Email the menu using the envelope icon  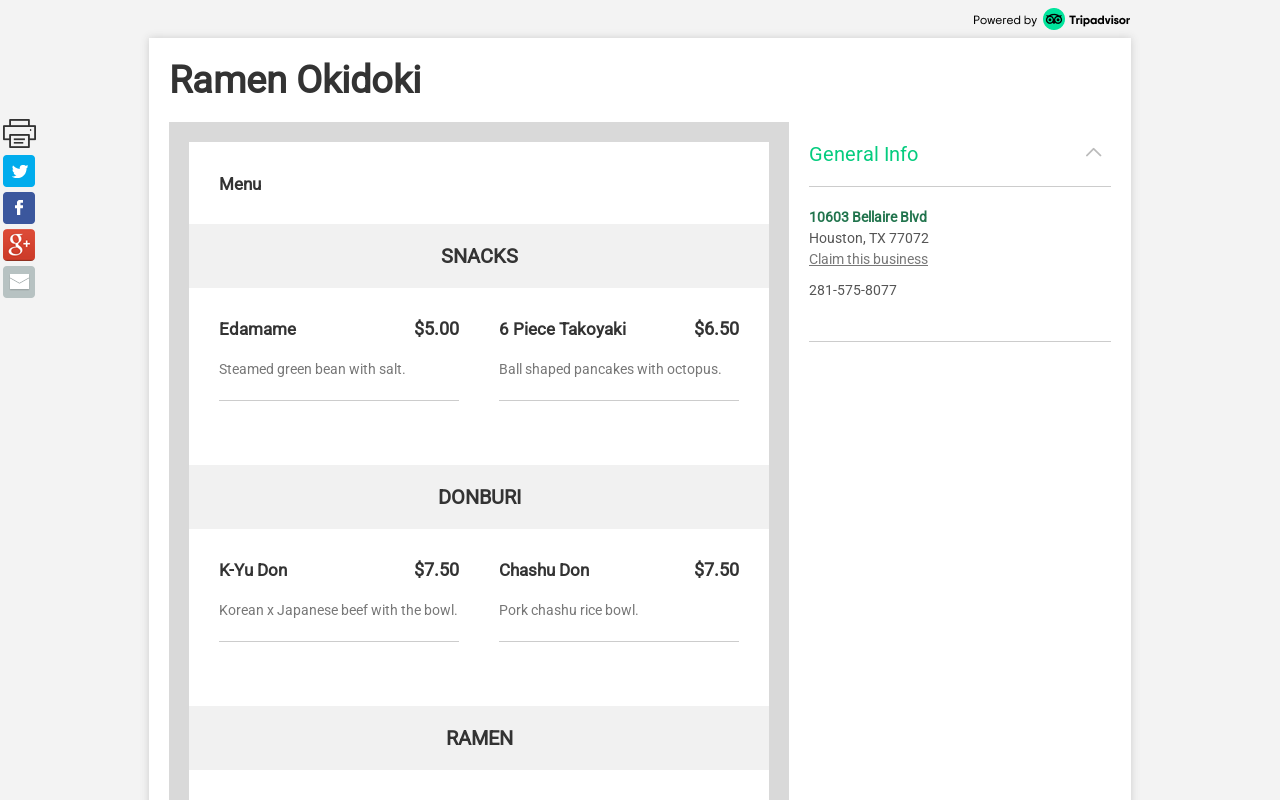[19, 282]
